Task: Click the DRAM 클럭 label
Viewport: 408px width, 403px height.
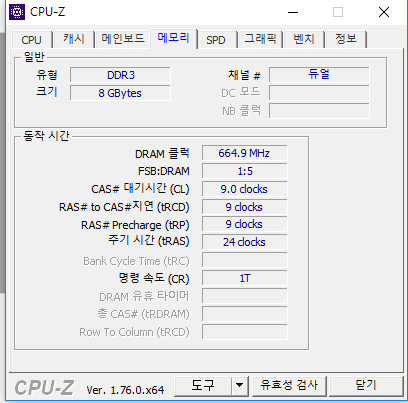Action: pyautogui.click(x=162, y=154)
